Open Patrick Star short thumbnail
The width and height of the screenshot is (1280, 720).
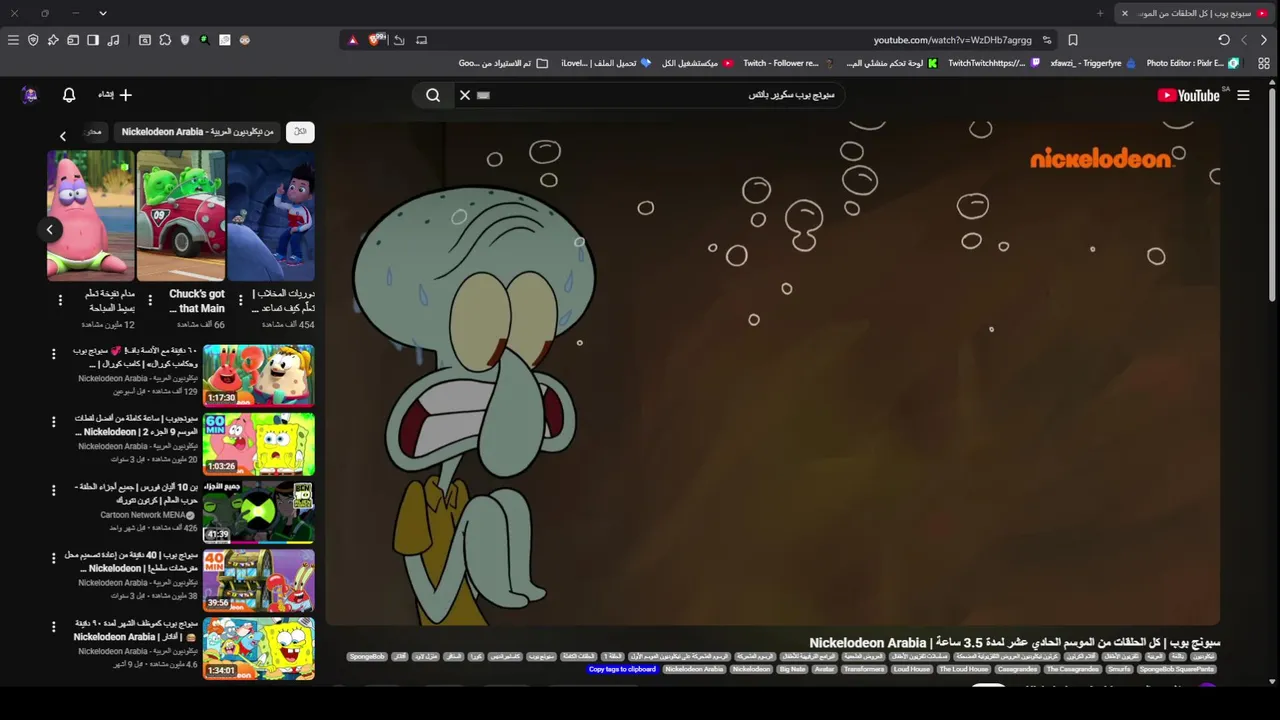91,215
